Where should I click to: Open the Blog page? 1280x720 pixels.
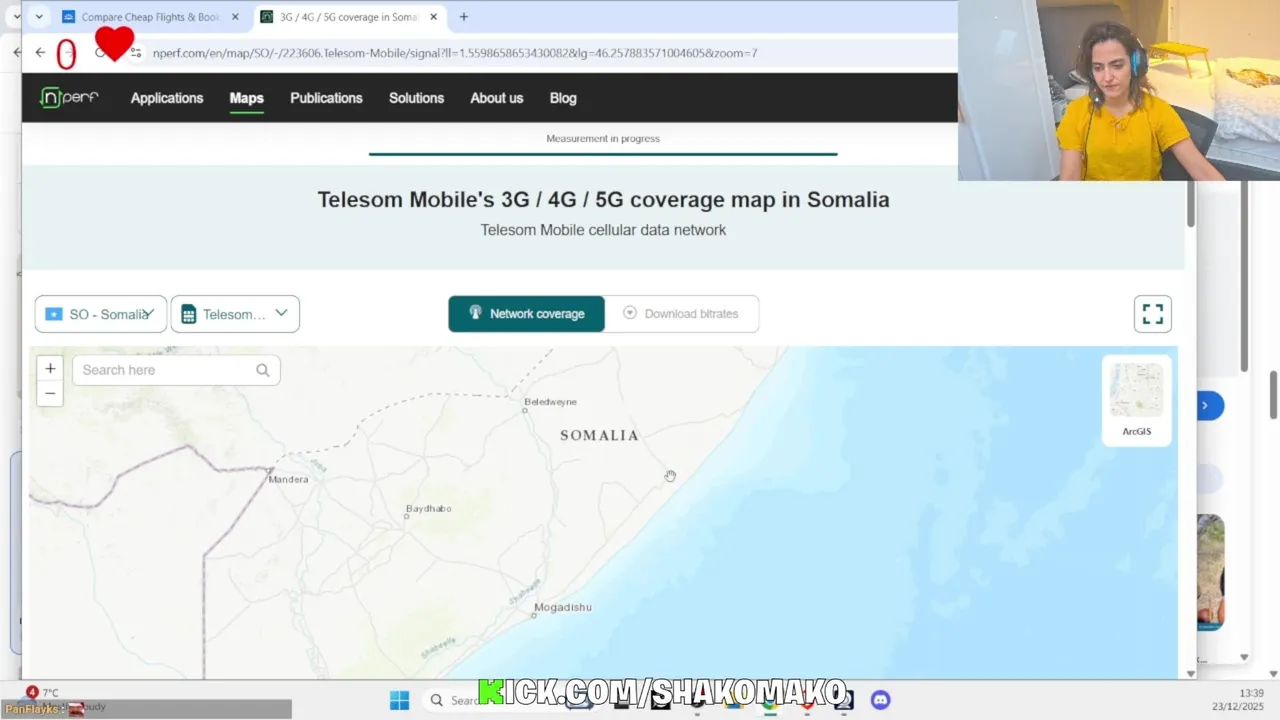pyautogui.click(x=563, y=98)
